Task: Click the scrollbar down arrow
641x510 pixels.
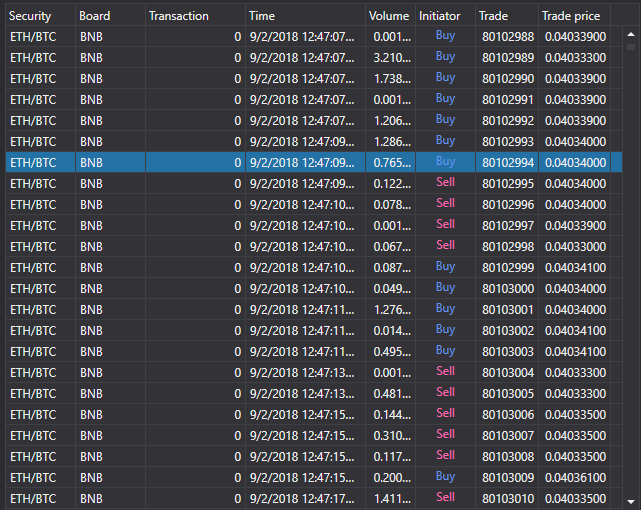Action: (631, 501)
